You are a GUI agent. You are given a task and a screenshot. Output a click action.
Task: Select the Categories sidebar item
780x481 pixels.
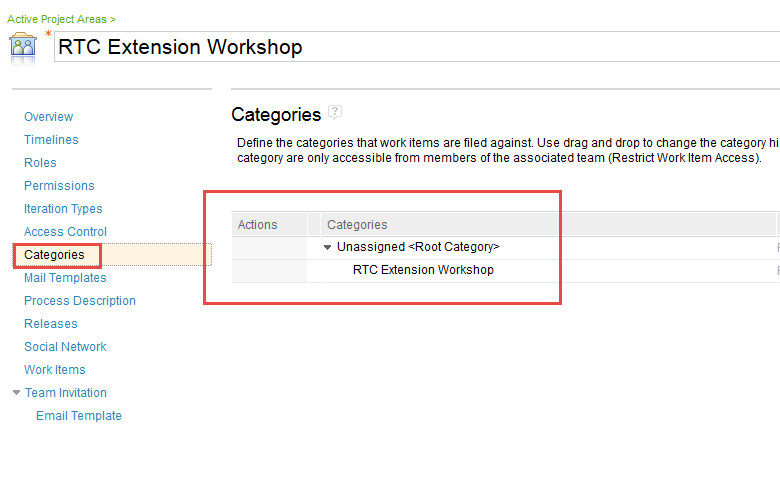pos(54,255)
